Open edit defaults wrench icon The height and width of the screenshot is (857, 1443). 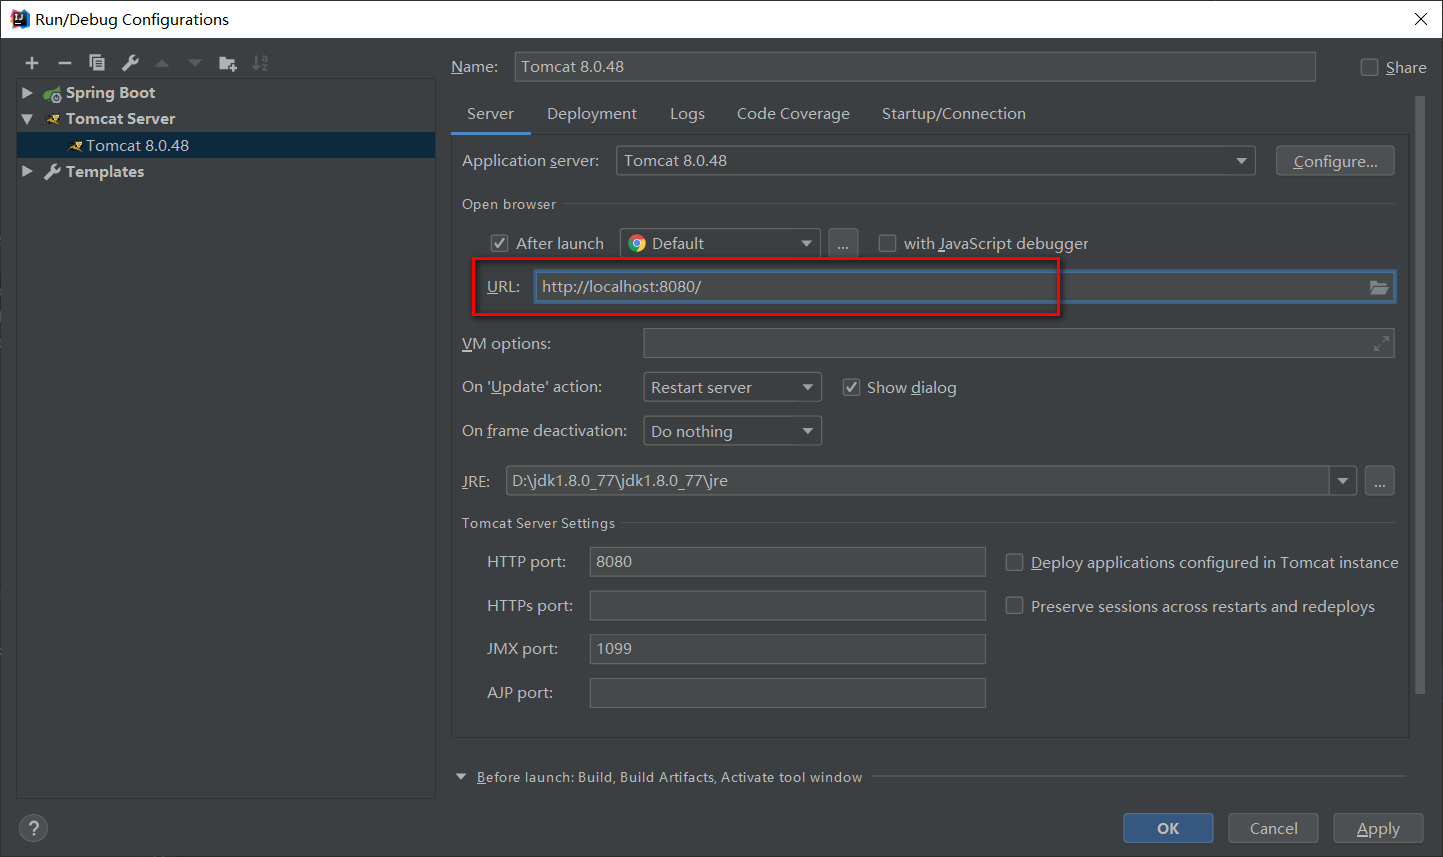coord(130,63)
